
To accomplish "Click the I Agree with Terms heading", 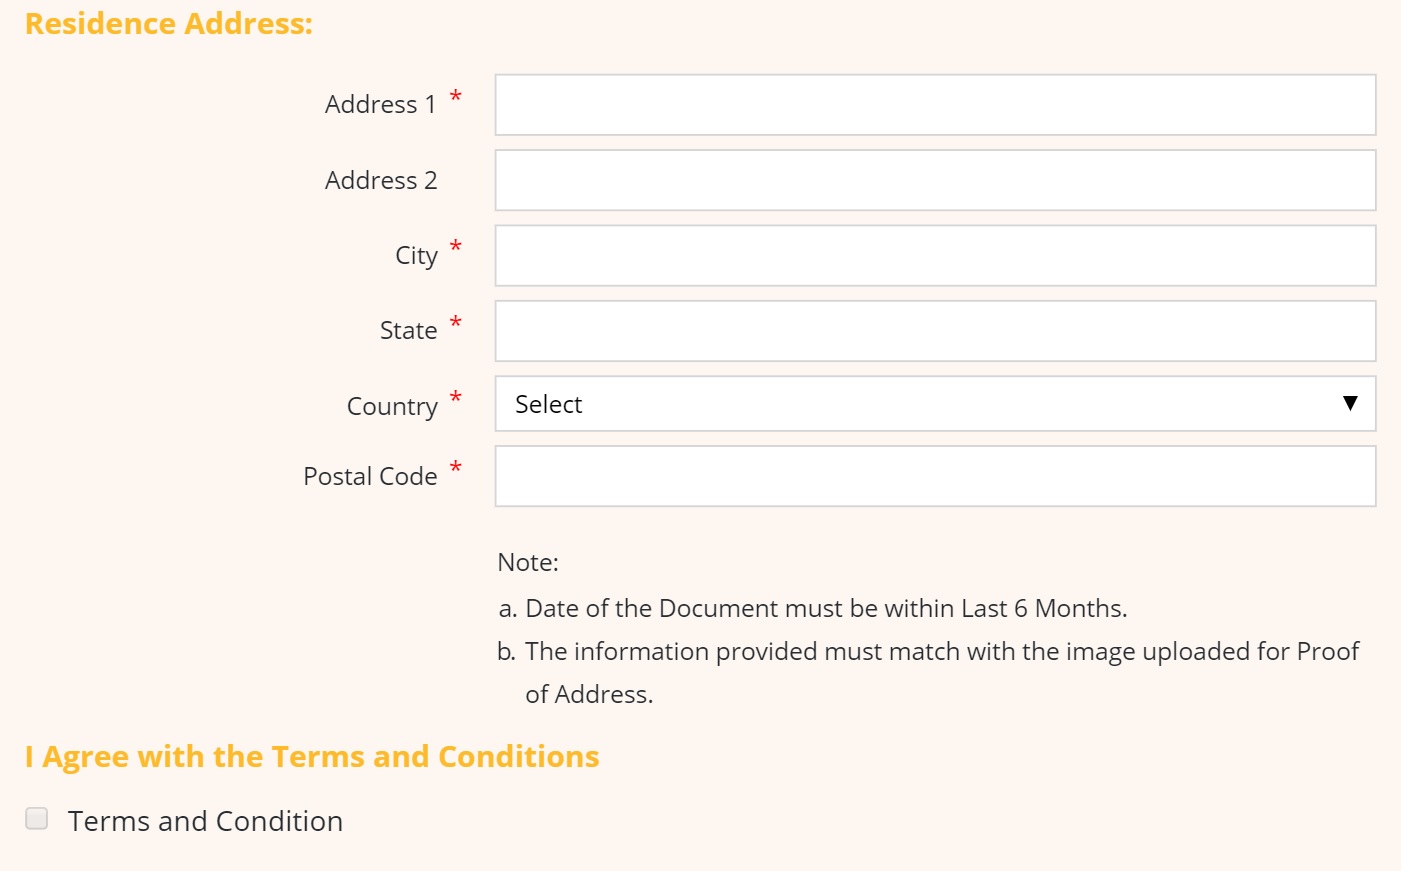I will pos(312,757).
